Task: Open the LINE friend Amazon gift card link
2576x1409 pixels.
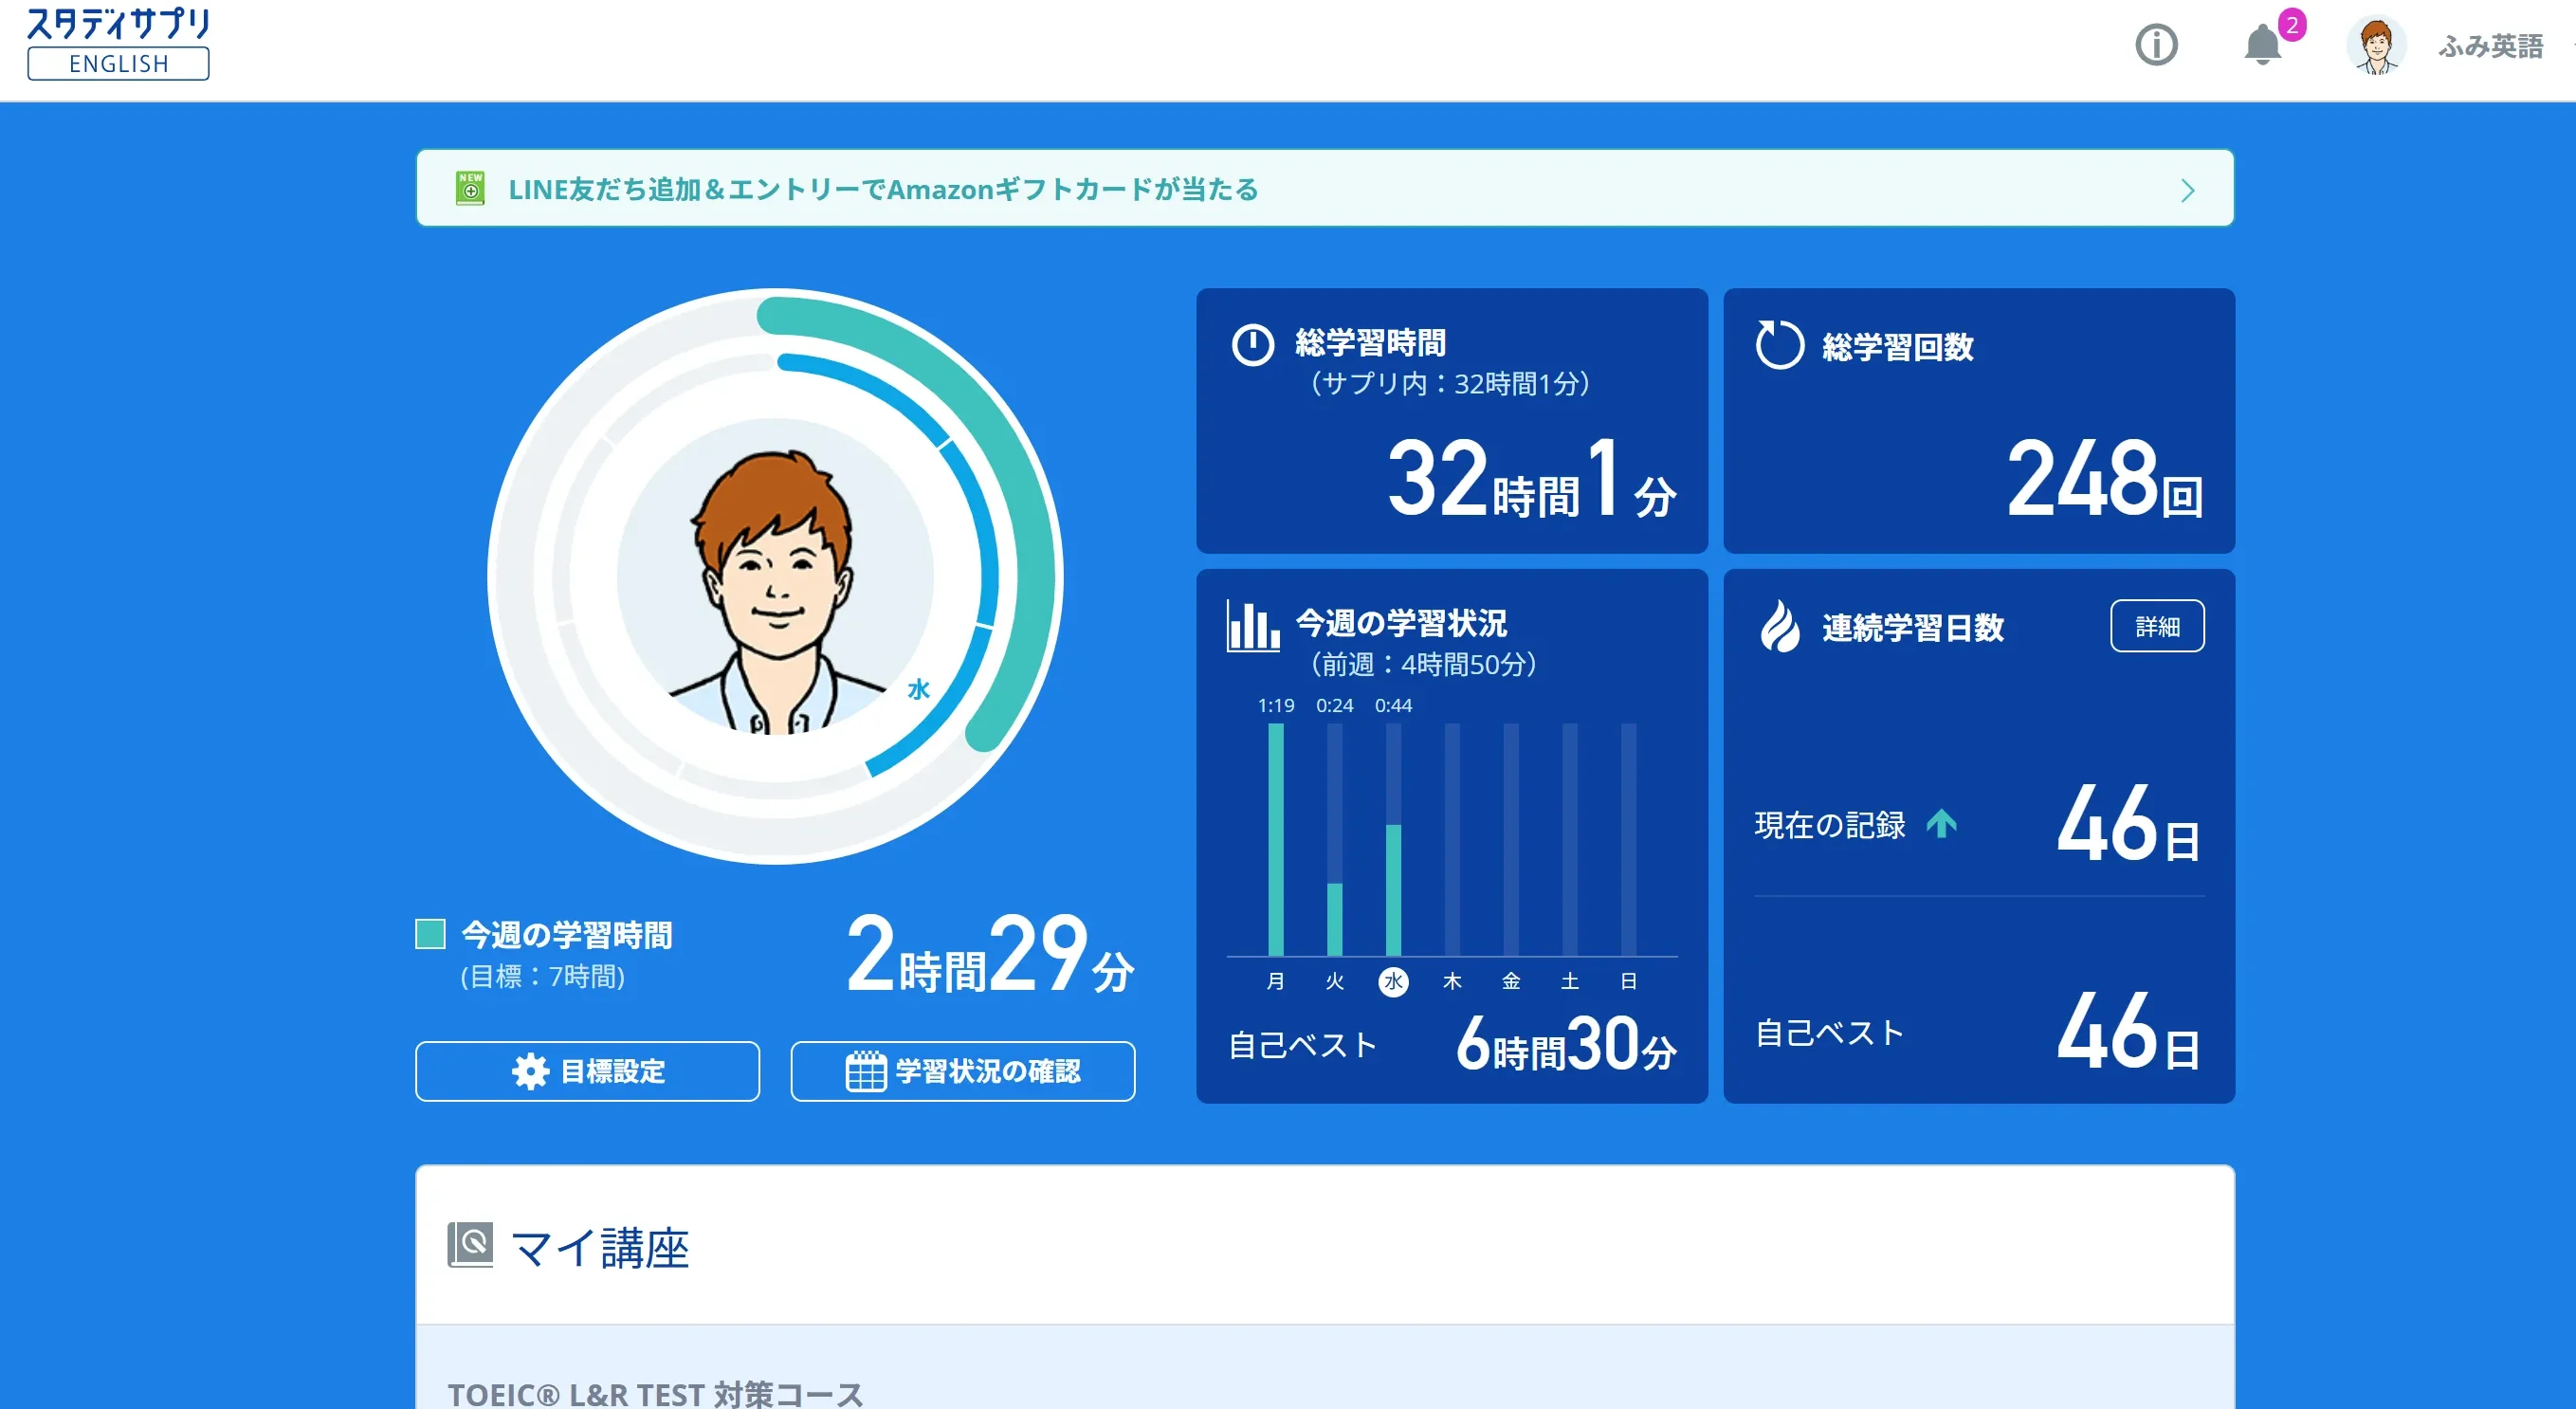Action: pyautogui.click(x=883, y=189)
